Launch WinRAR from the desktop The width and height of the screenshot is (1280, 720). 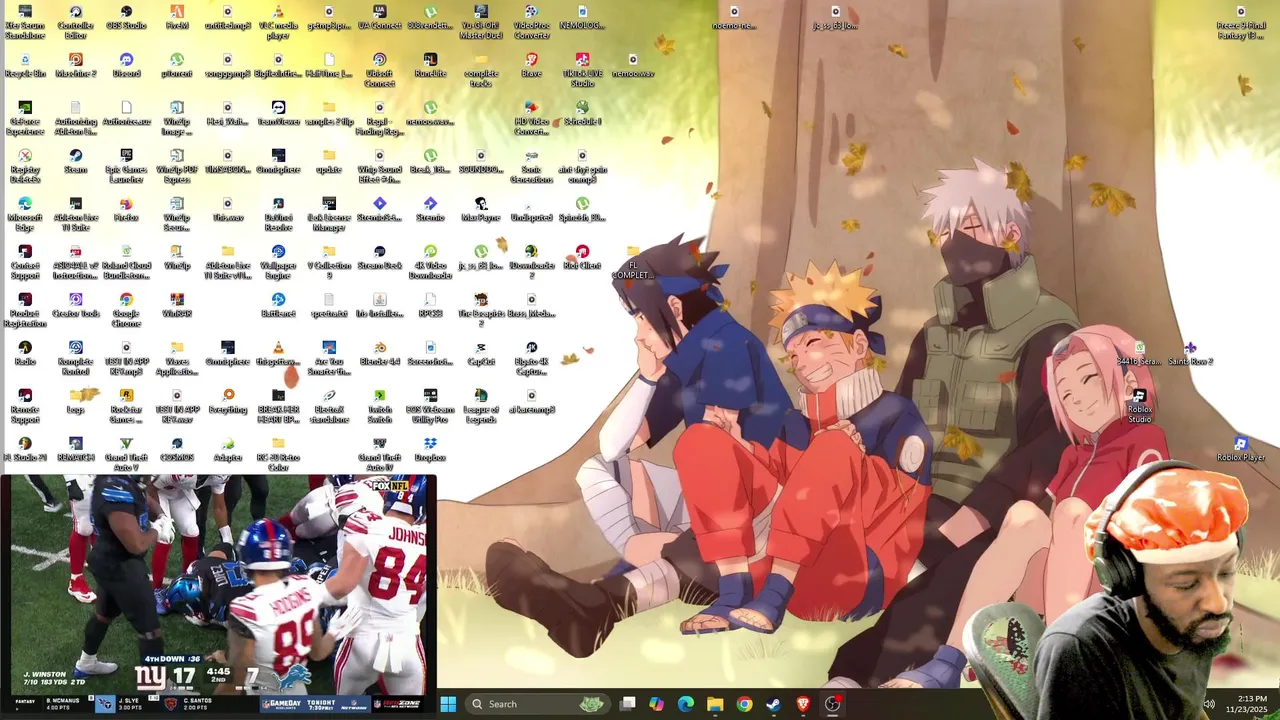tap(177, 306)
